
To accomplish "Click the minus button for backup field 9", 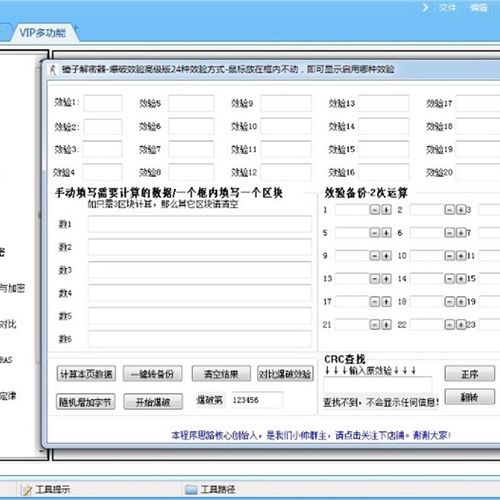I will (x=375, y=256).
